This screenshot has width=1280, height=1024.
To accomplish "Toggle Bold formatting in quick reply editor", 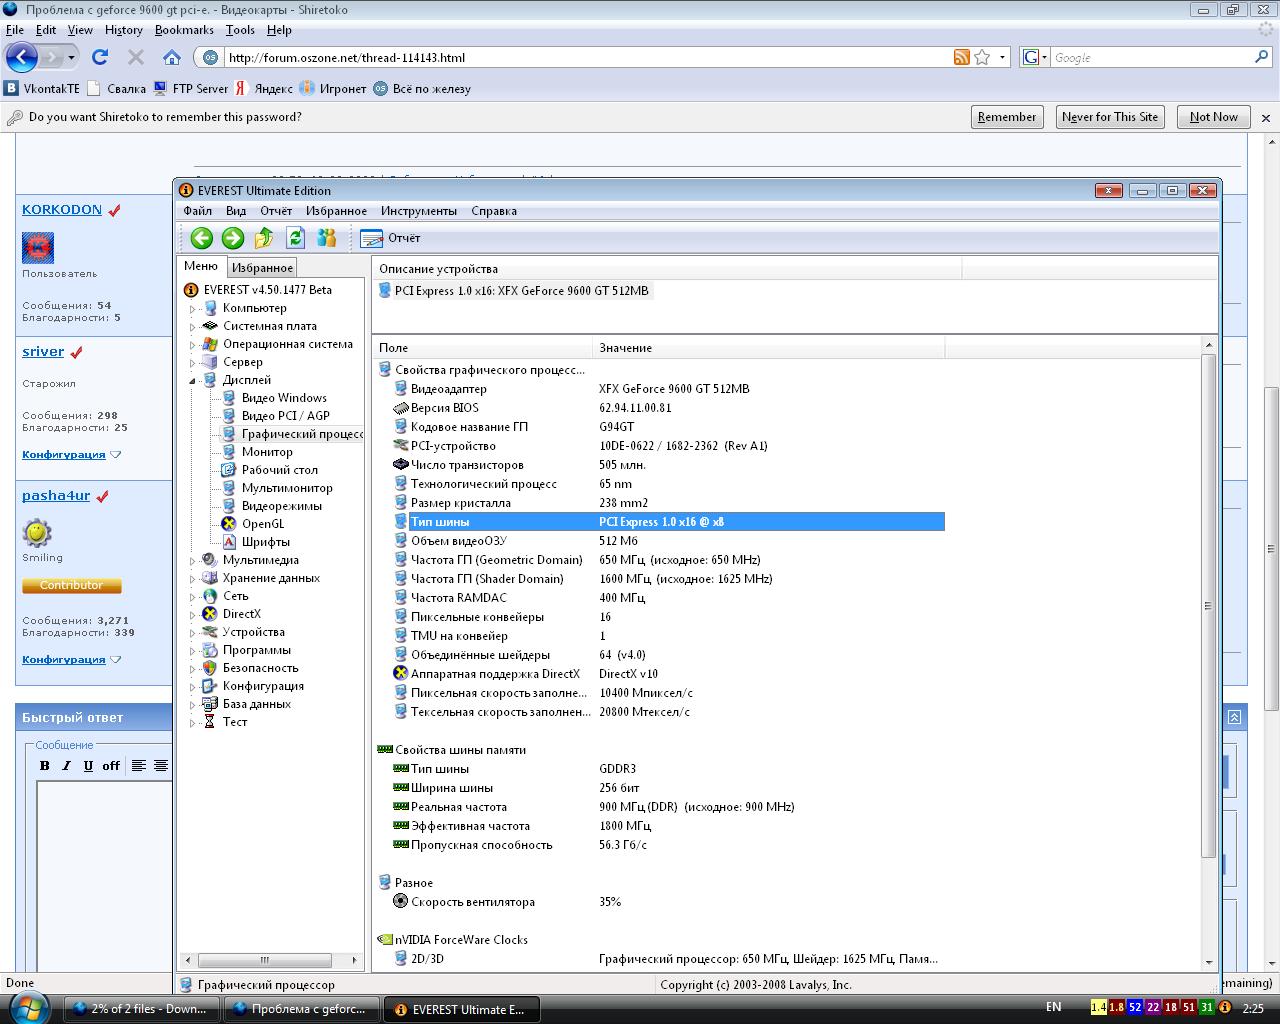I will click(44, 766).
